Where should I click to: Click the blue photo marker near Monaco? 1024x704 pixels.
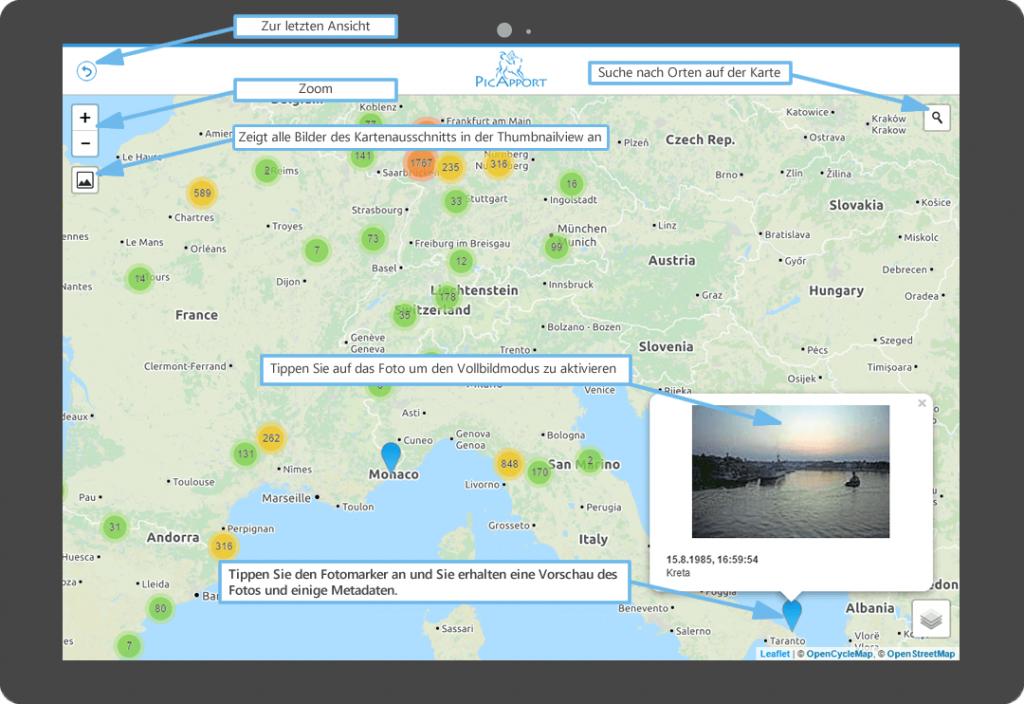[391, 455]
